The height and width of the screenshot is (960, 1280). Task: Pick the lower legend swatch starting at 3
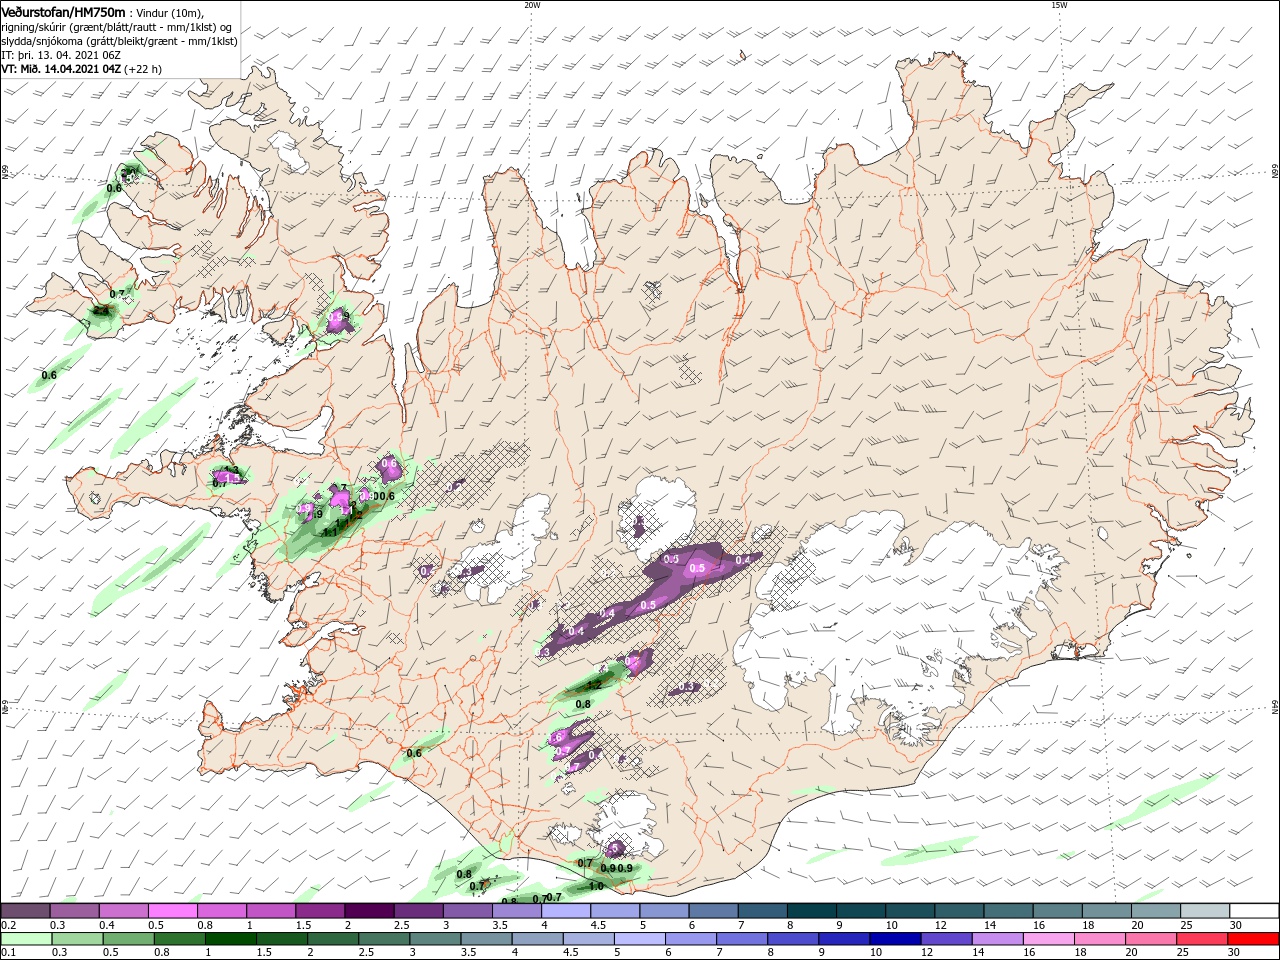click(x=434, y=939)
